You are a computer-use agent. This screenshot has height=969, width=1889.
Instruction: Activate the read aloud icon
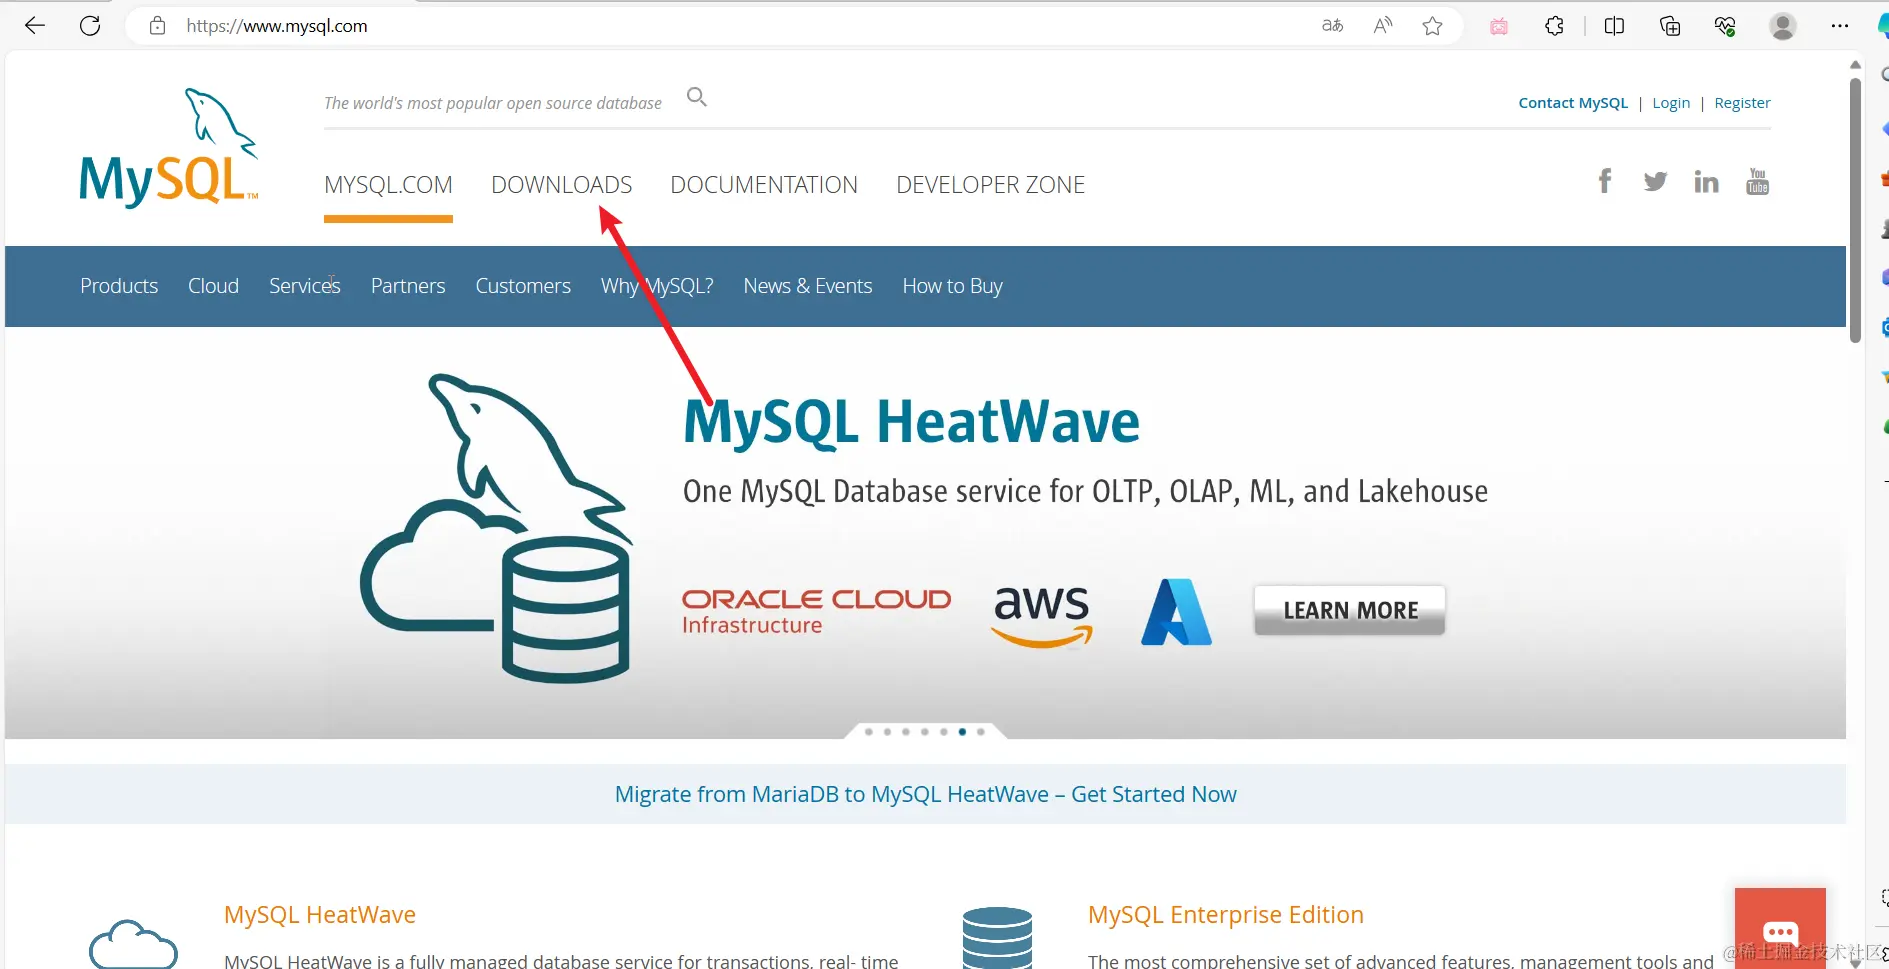pyautogui.click(x=1383, y=26)
